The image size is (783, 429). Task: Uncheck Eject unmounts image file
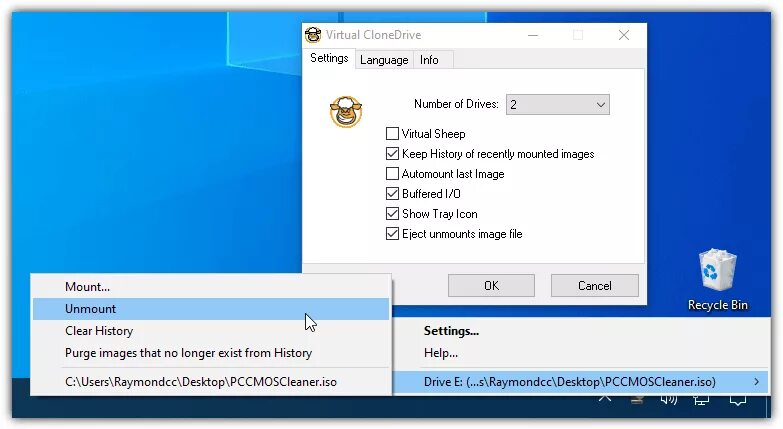tap(392, 234)
